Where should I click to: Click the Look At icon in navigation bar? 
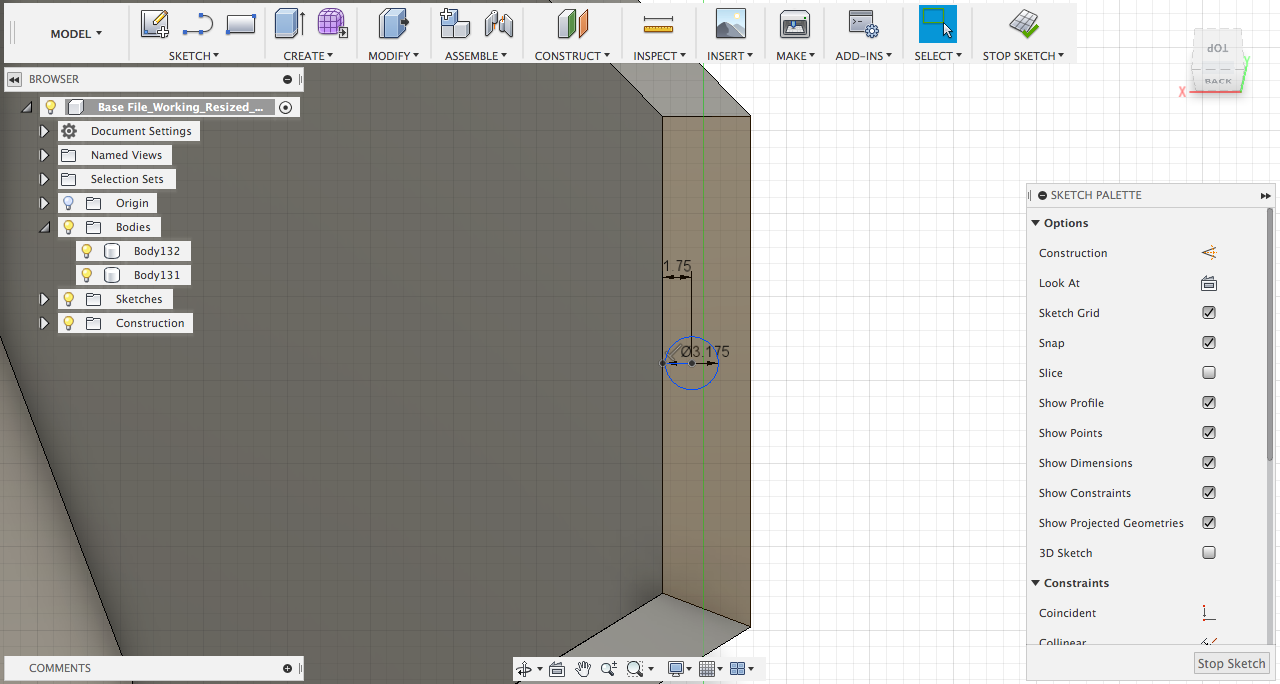pos(557,669)
